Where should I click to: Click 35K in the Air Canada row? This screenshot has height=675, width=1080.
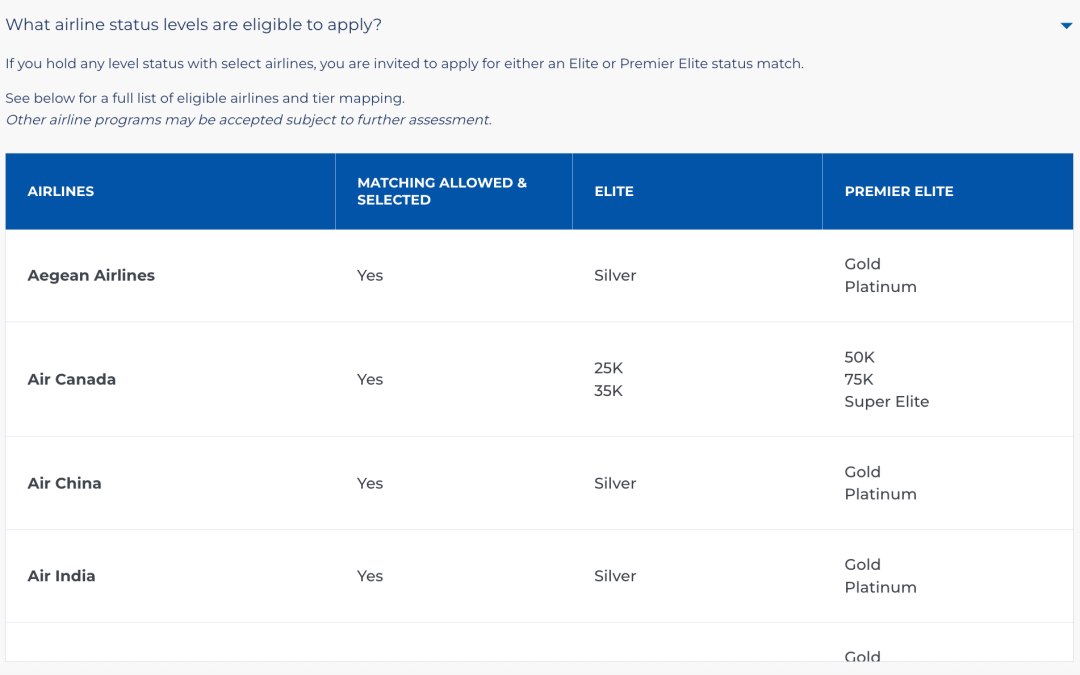point(608,391)
